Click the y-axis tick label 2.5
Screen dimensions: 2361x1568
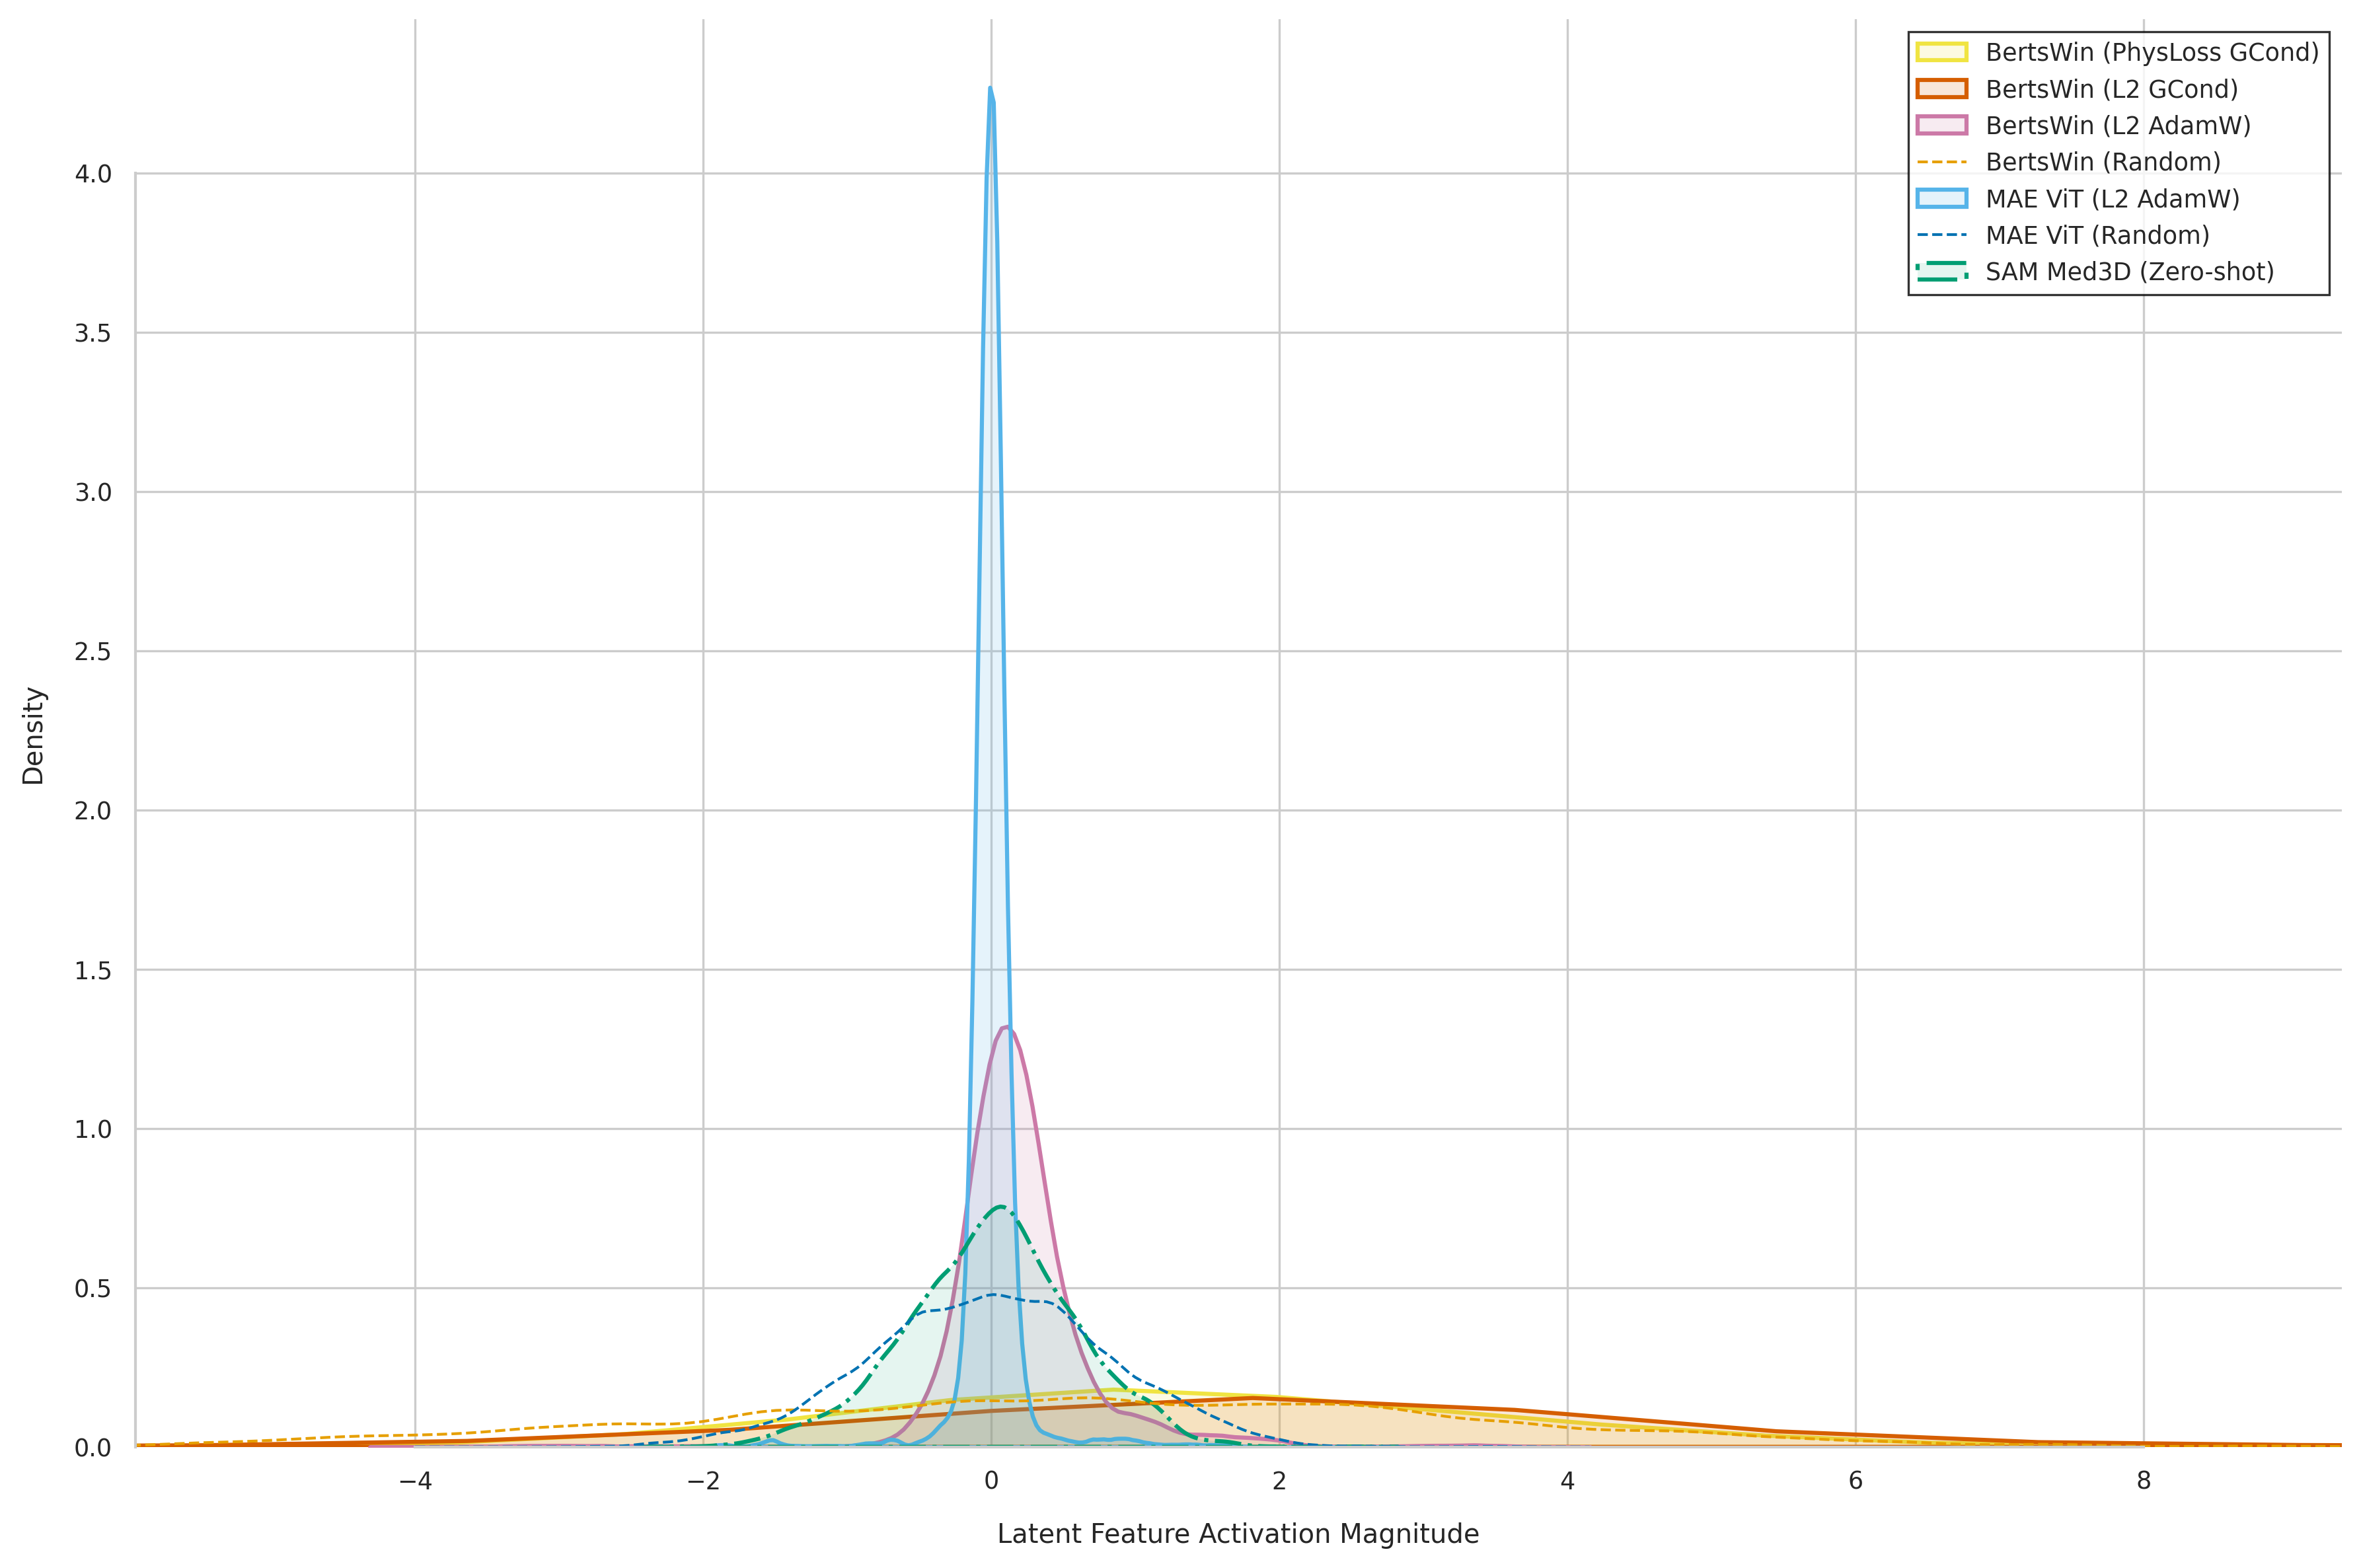click(x=92, y=652)
